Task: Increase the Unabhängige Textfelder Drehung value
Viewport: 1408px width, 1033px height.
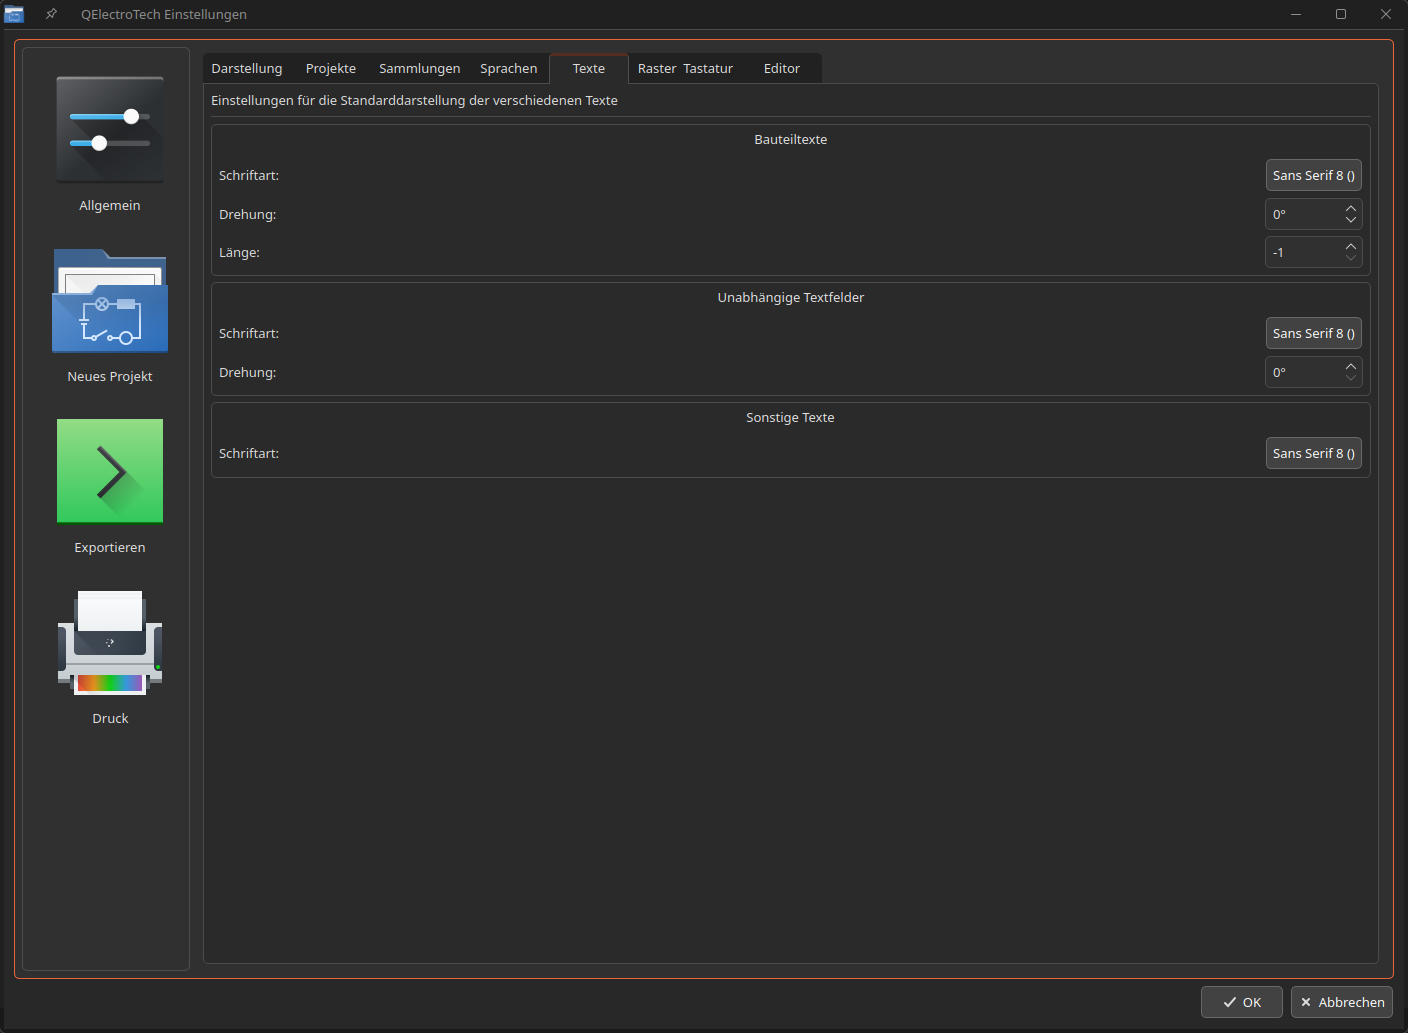Action: click(1351, 366)
